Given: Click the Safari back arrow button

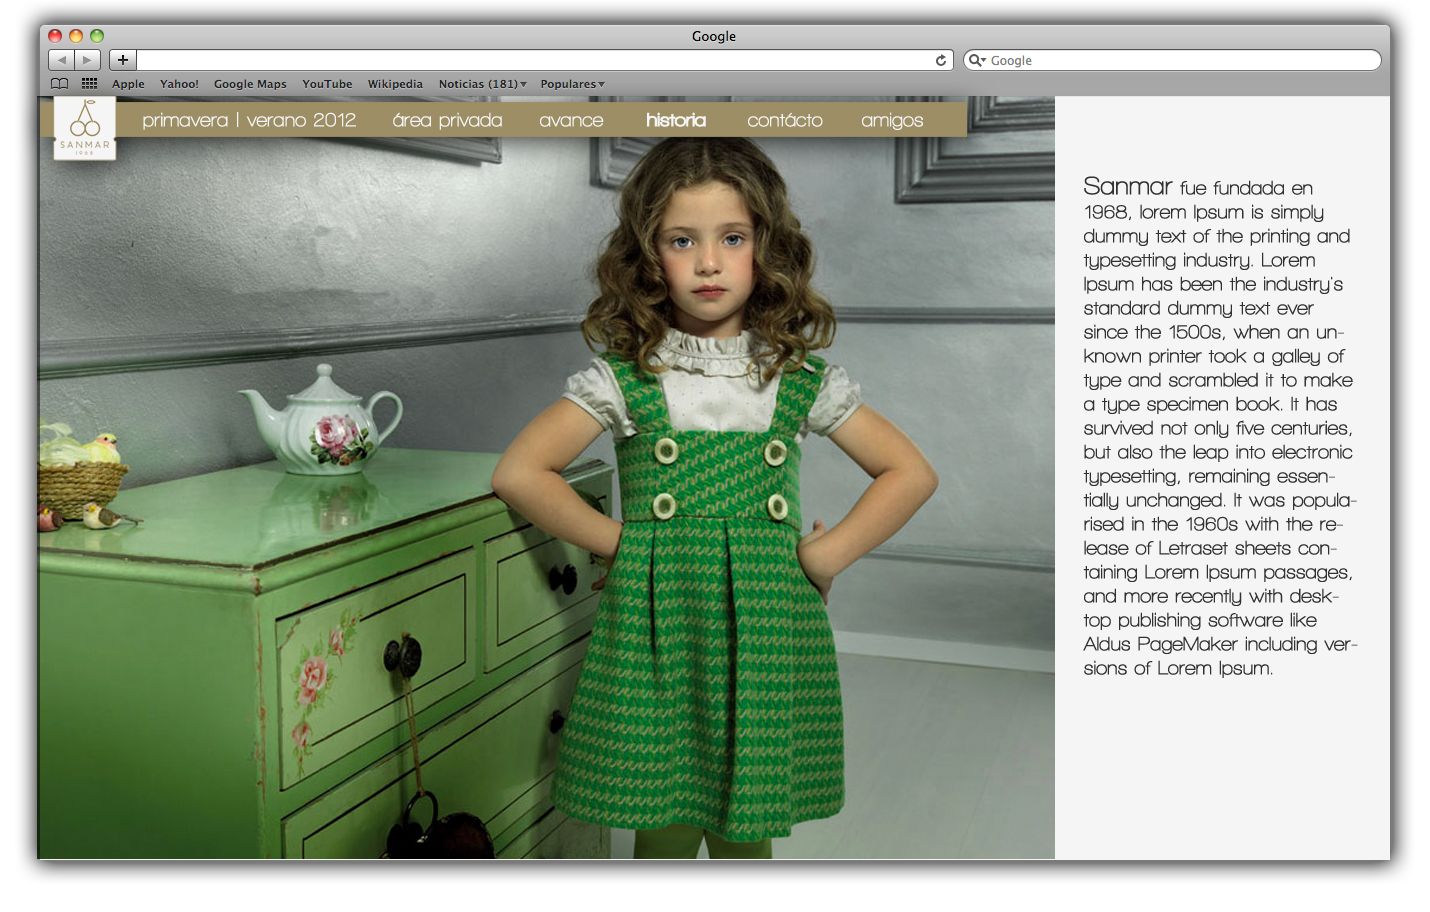Looking at the screenshot, I should pyautogui.click(x=62, y=60).
